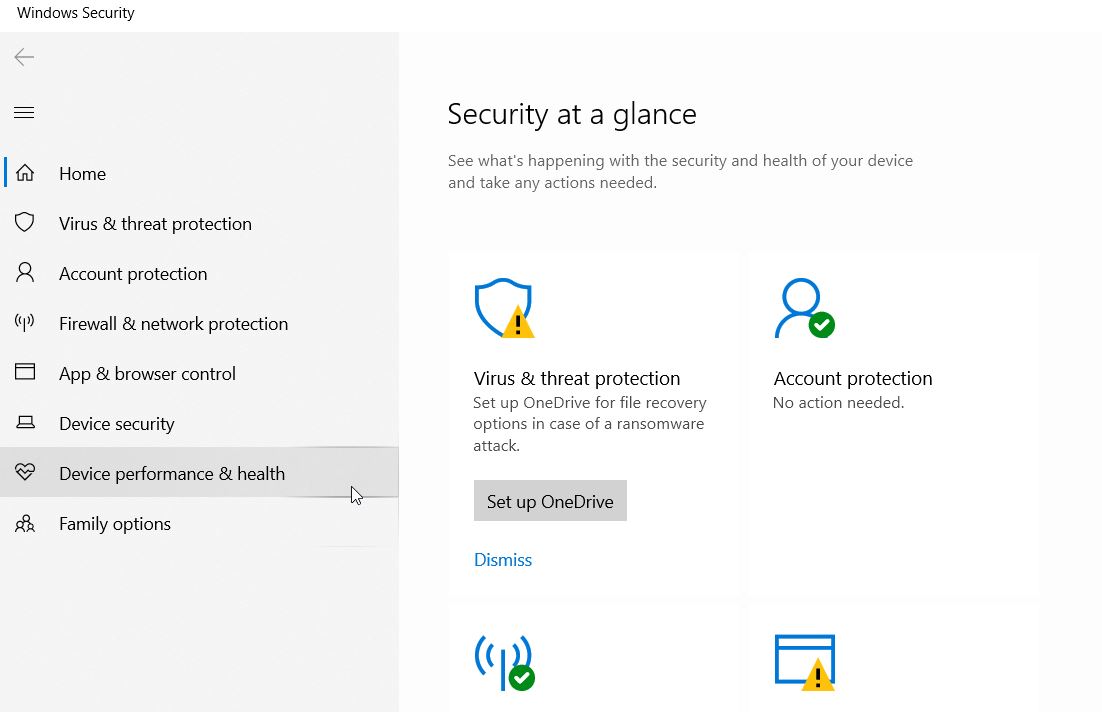The image size is (1102, 712).
Task: Dismiss the OneDrive recommendation
Action: [x=503, y=559]
